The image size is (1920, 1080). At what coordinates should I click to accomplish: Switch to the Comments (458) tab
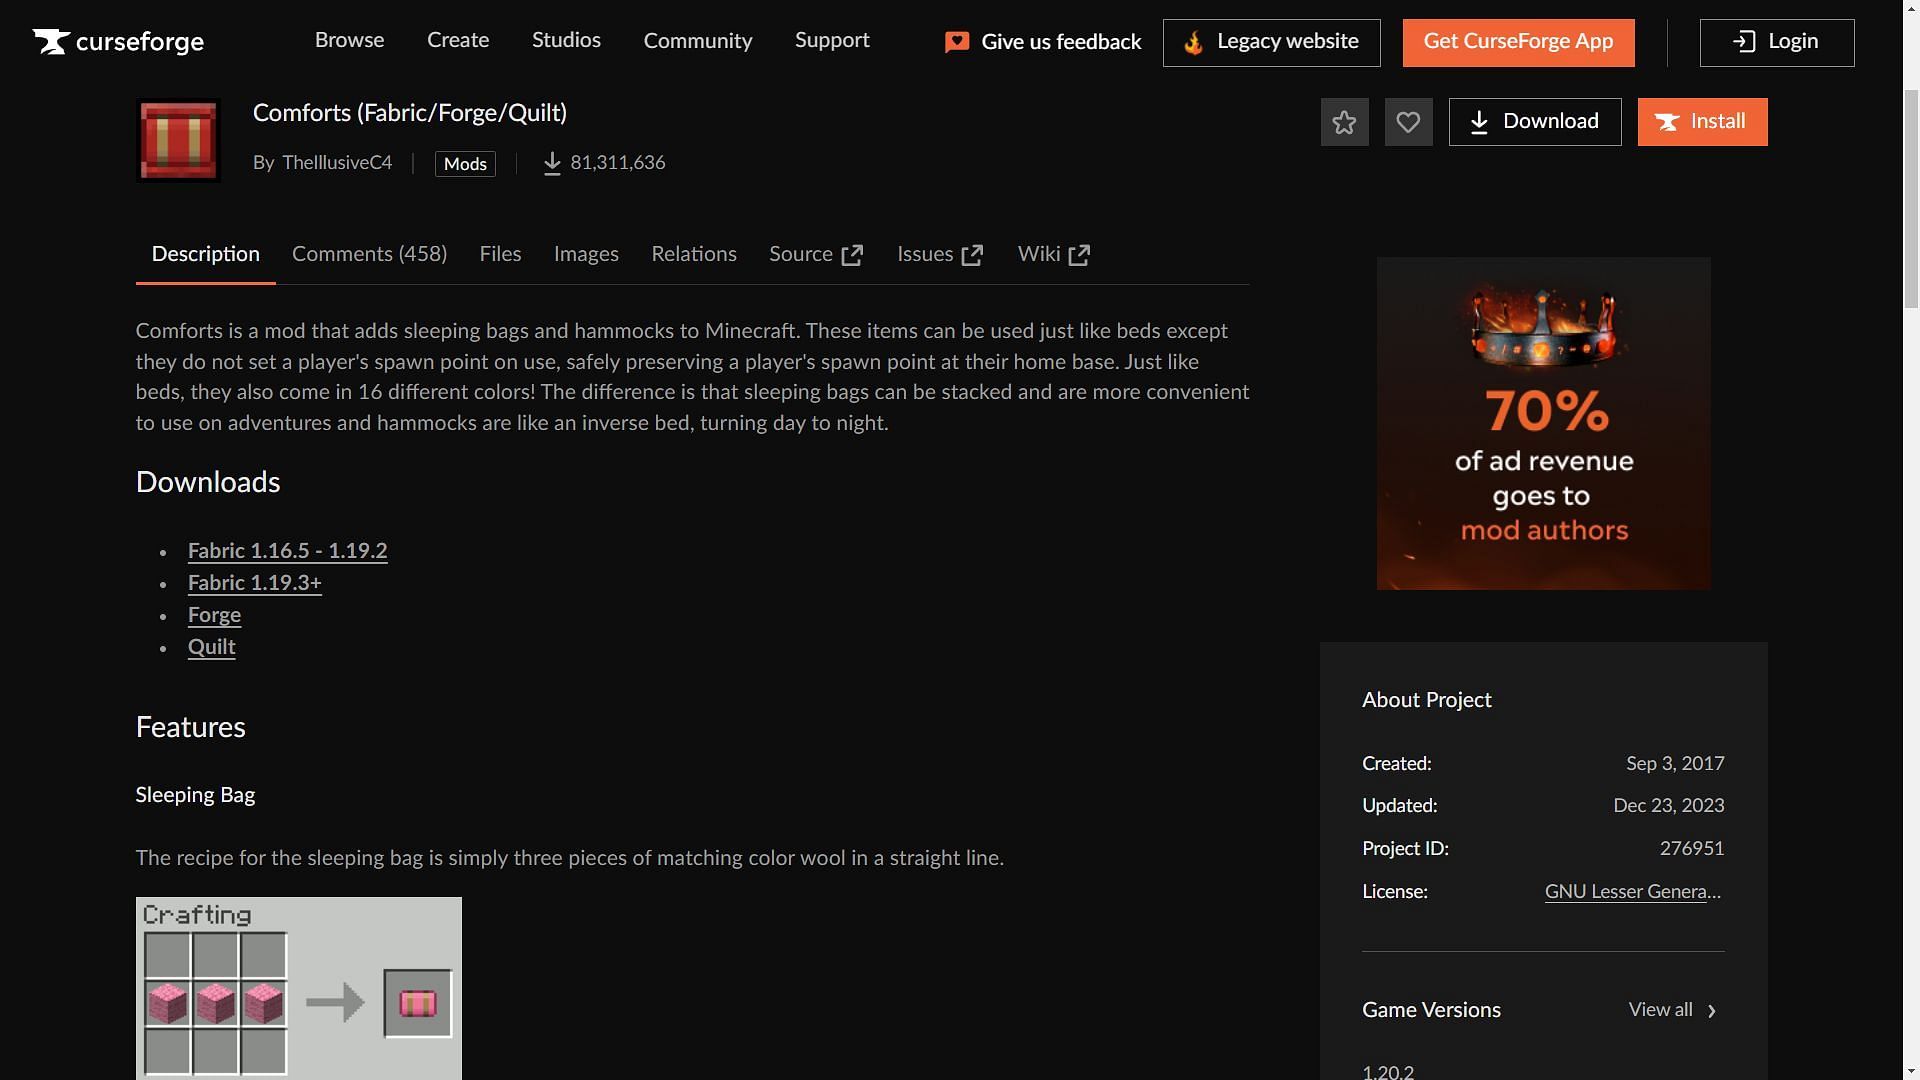click(369, 254)
